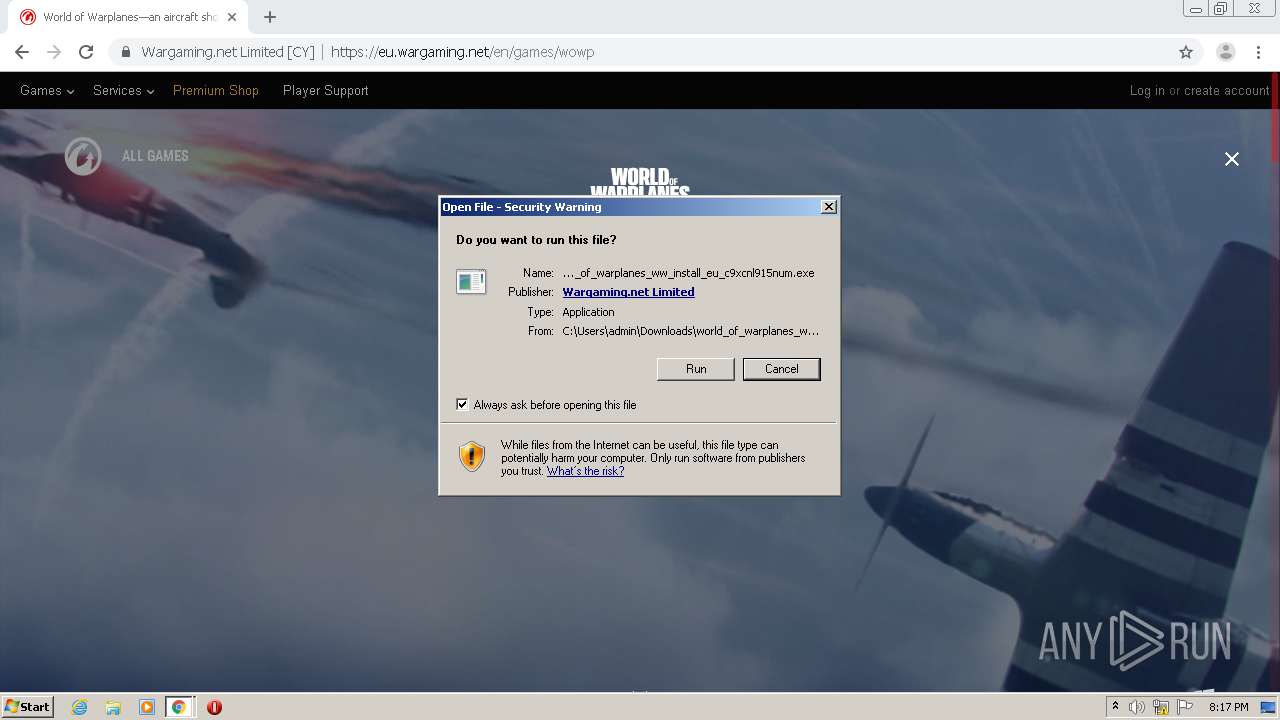Open the Chrome three-dot menu

(x=1257, y=52)
